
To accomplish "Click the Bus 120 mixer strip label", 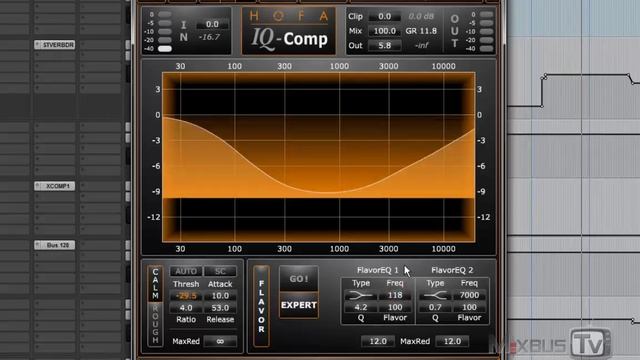I will (x=55, y=245).
